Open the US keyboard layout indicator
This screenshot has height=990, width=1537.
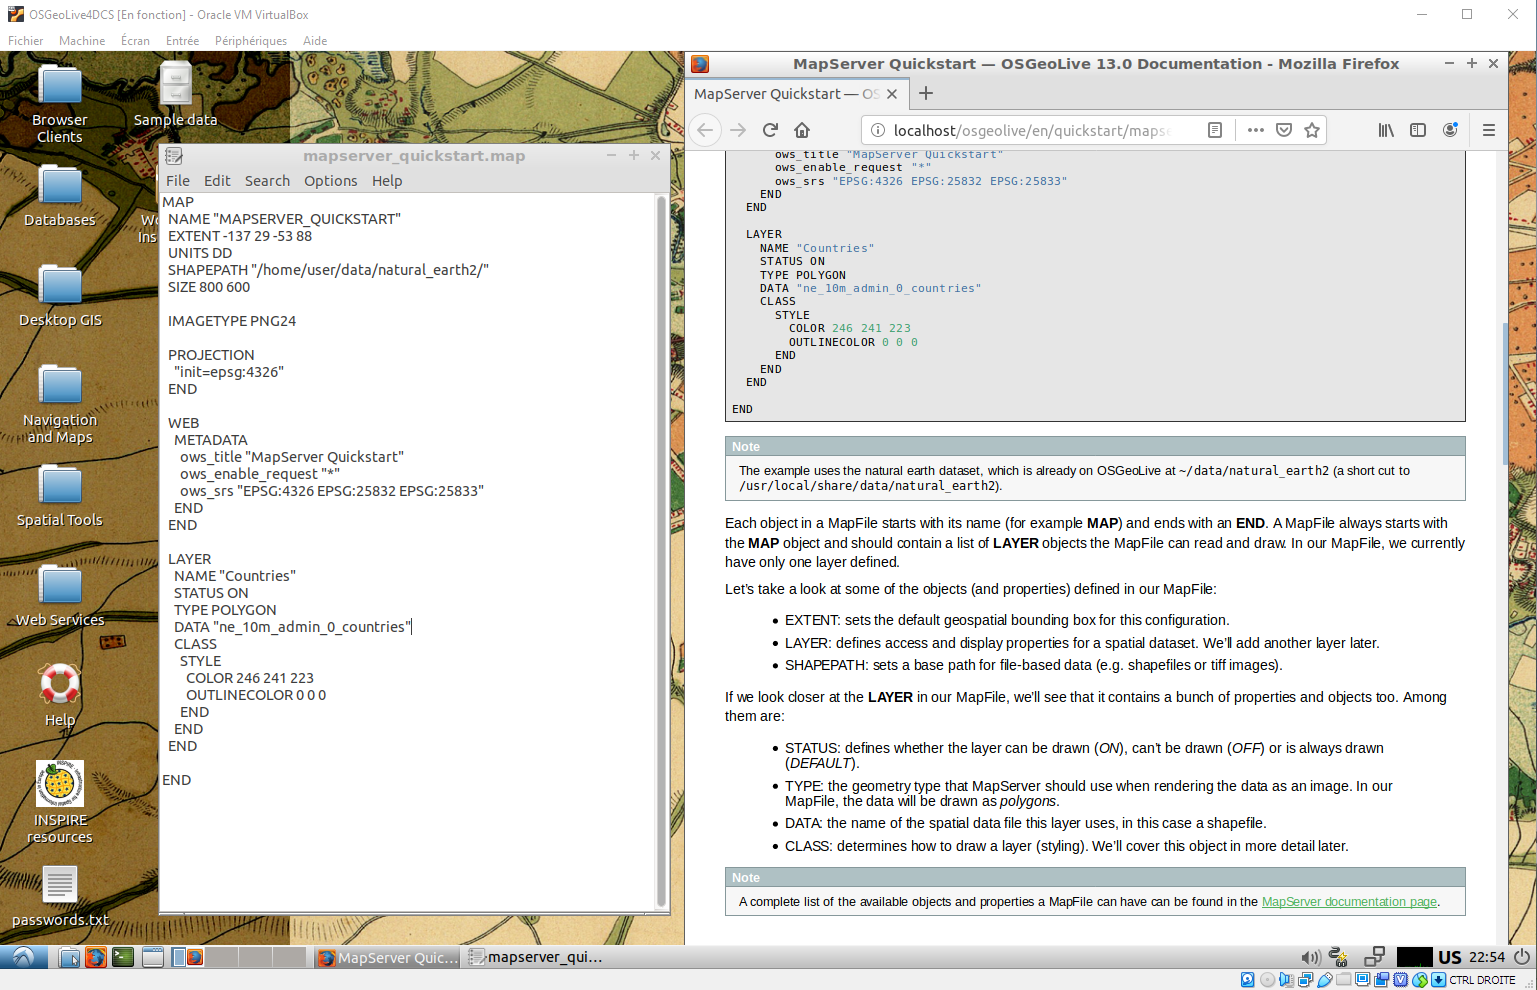coord(1449,957)
